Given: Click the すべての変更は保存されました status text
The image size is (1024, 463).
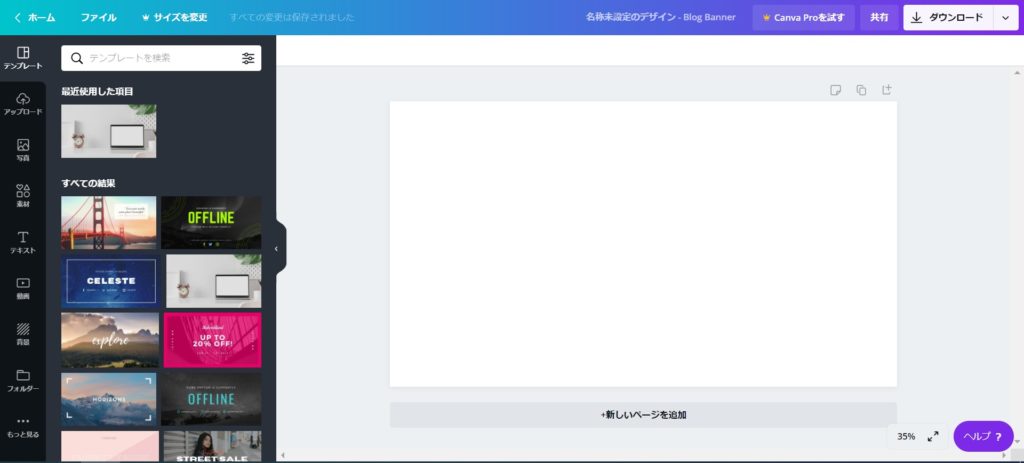Looking at the screenshot, I should (291, 18).
